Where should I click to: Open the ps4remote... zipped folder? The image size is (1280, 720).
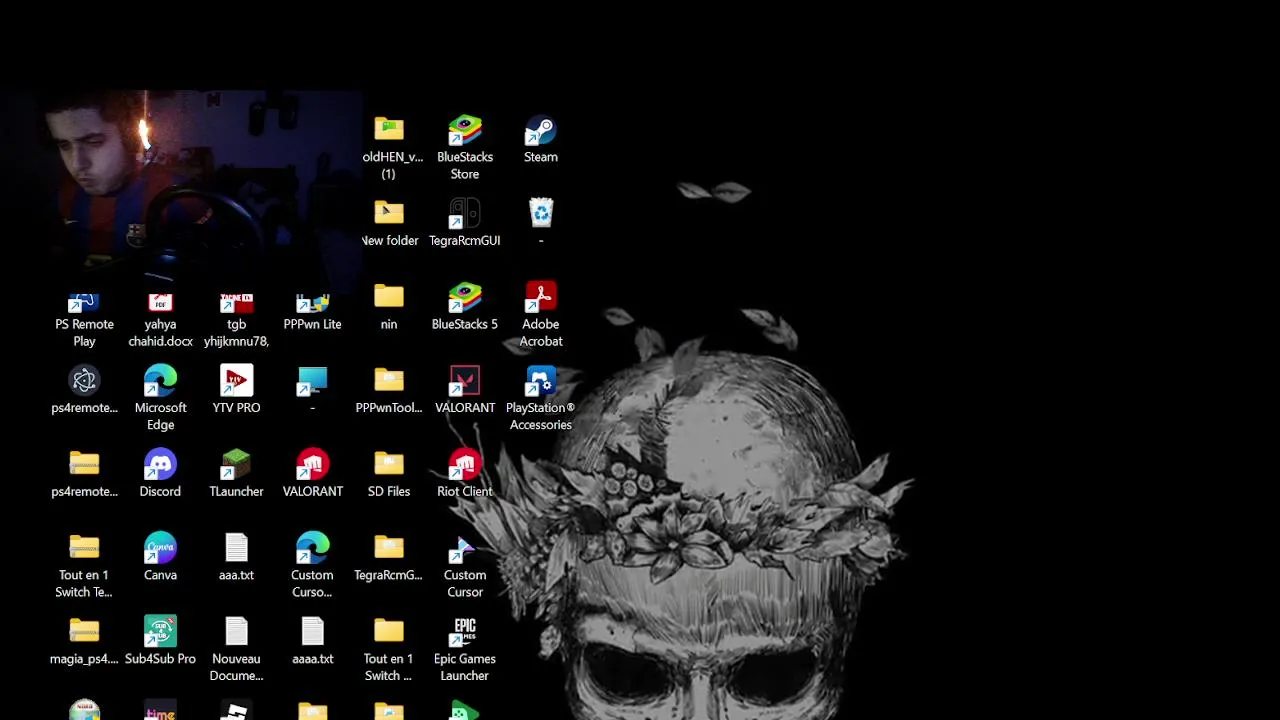tap(84, 474)
